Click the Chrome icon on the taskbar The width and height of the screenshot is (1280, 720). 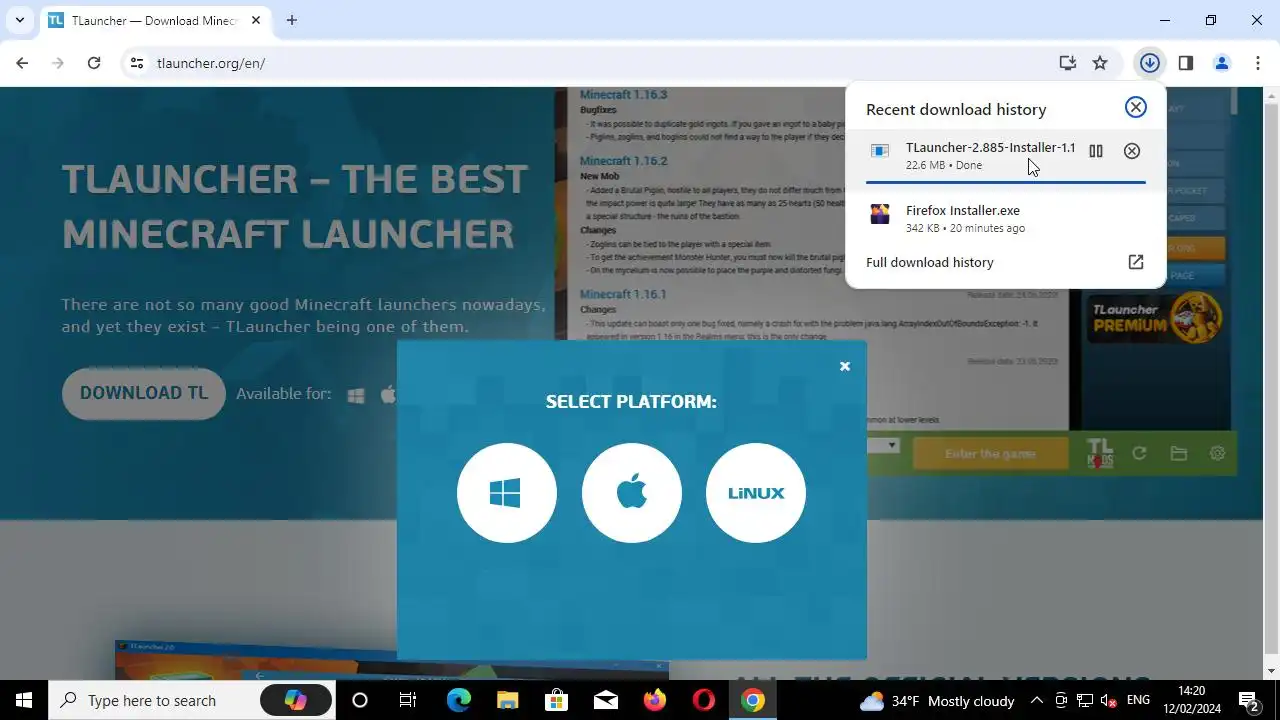[753, 700]
